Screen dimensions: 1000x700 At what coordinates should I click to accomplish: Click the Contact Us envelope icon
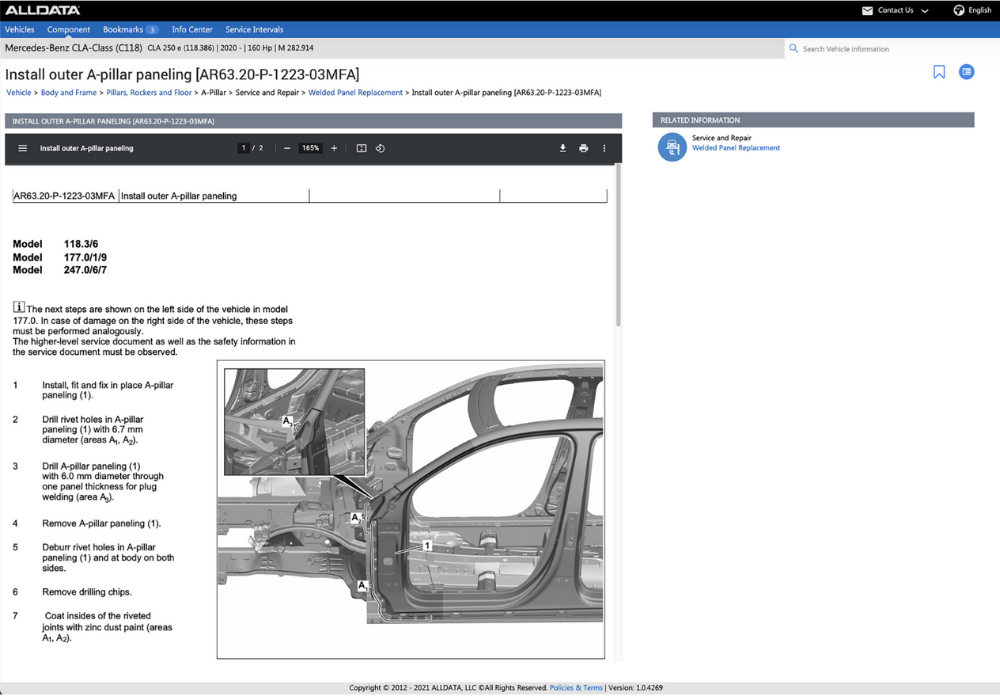(867, 10)
